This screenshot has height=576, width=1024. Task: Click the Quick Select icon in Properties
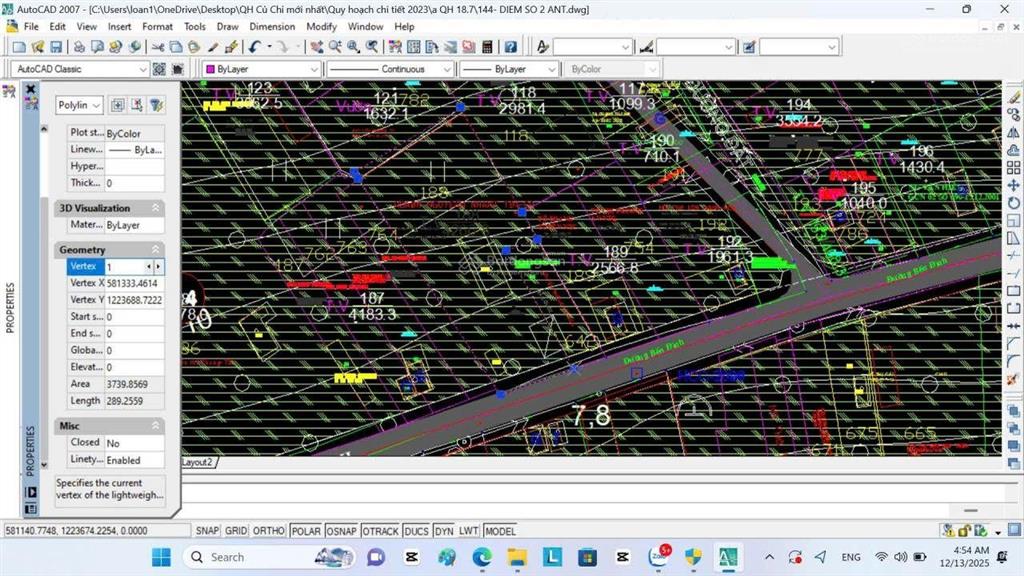coord(156,105)
